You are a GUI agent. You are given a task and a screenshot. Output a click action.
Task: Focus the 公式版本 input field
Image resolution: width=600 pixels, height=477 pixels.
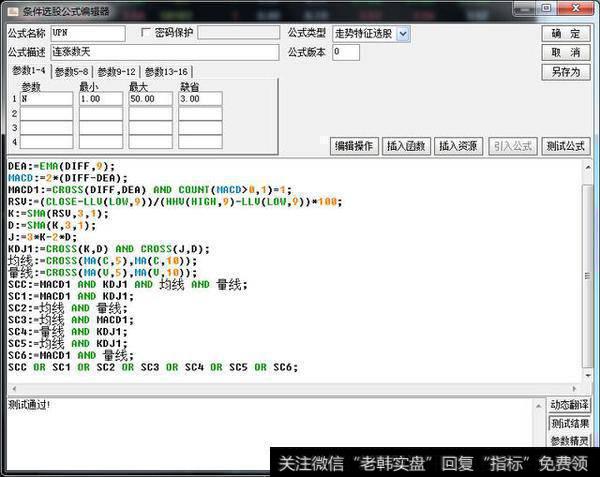click(x=346, y=52)
